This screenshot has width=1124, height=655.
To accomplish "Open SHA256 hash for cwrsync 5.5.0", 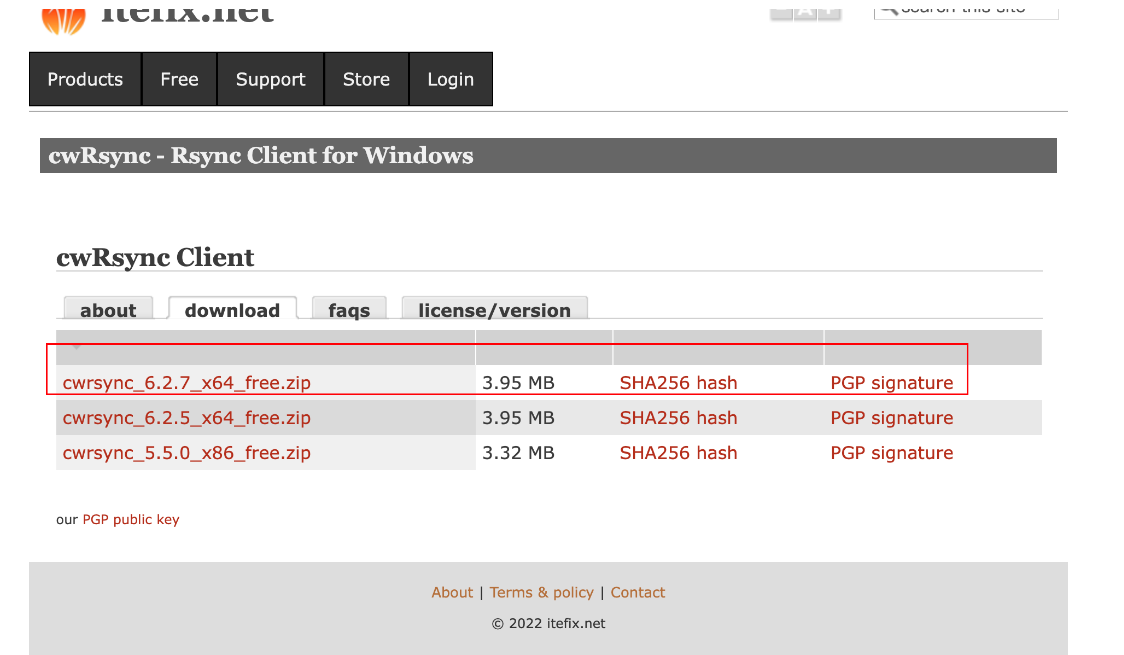I will [x=678, y=453].
